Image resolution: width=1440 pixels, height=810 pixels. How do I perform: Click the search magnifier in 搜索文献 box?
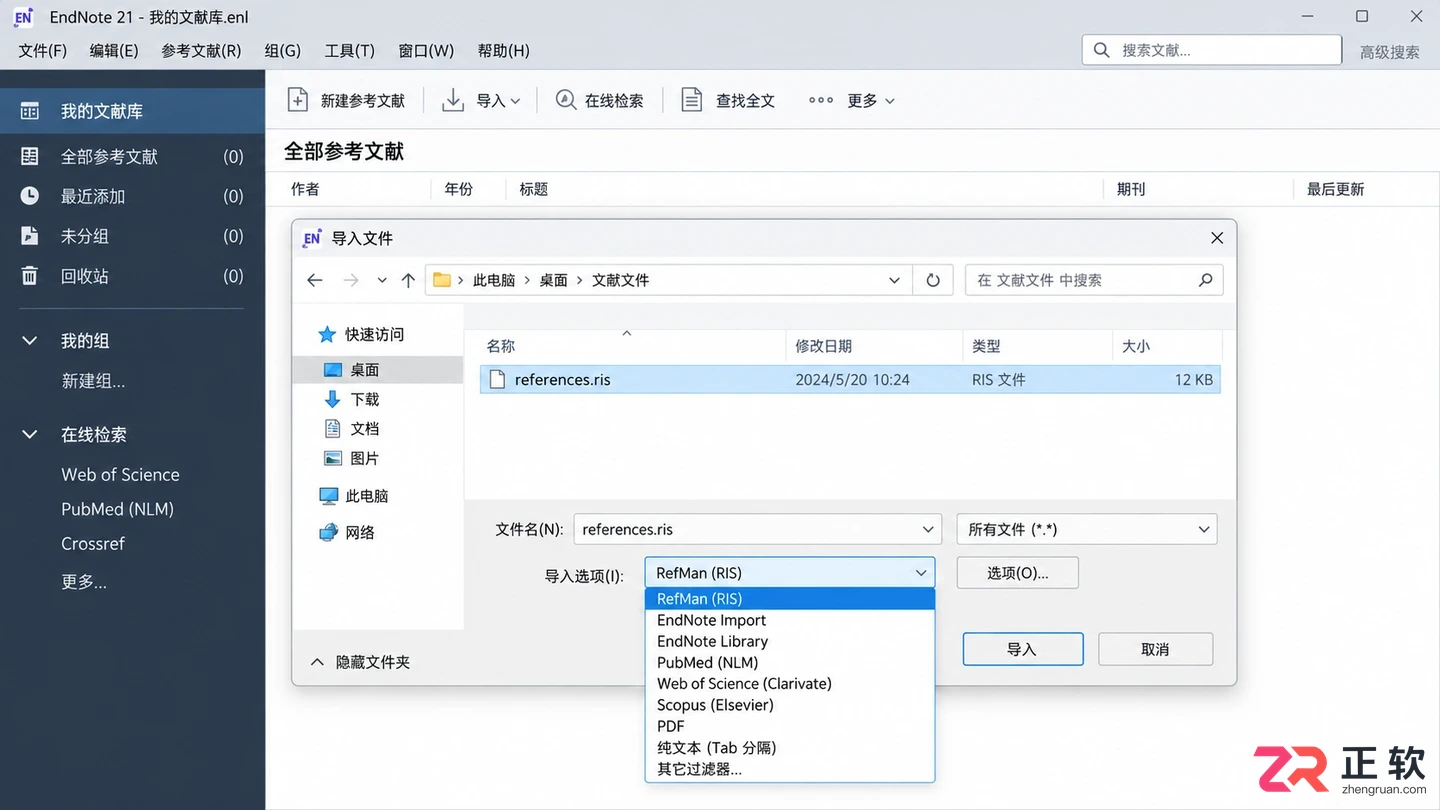pos(1102,50)
